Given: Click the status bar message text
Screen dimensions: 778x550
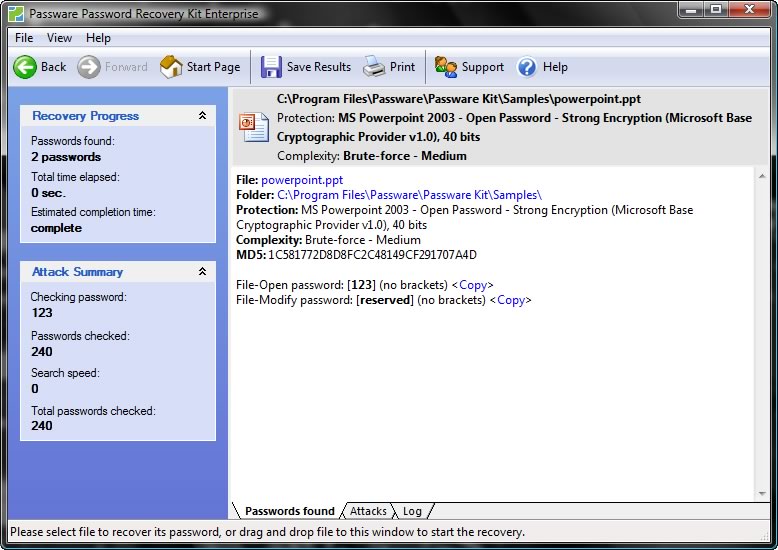Looking at the screenshot, I should click(267, 532).
